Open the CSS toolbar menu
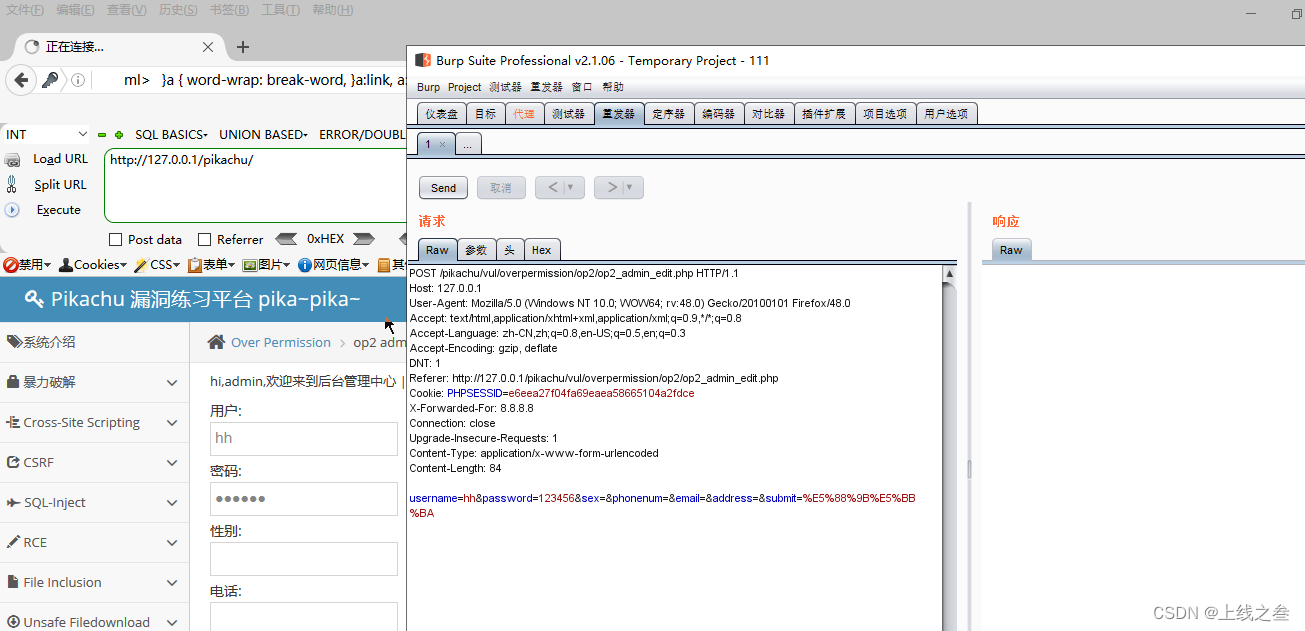This screenshot has width=1305, height=631. click(157, 265)
